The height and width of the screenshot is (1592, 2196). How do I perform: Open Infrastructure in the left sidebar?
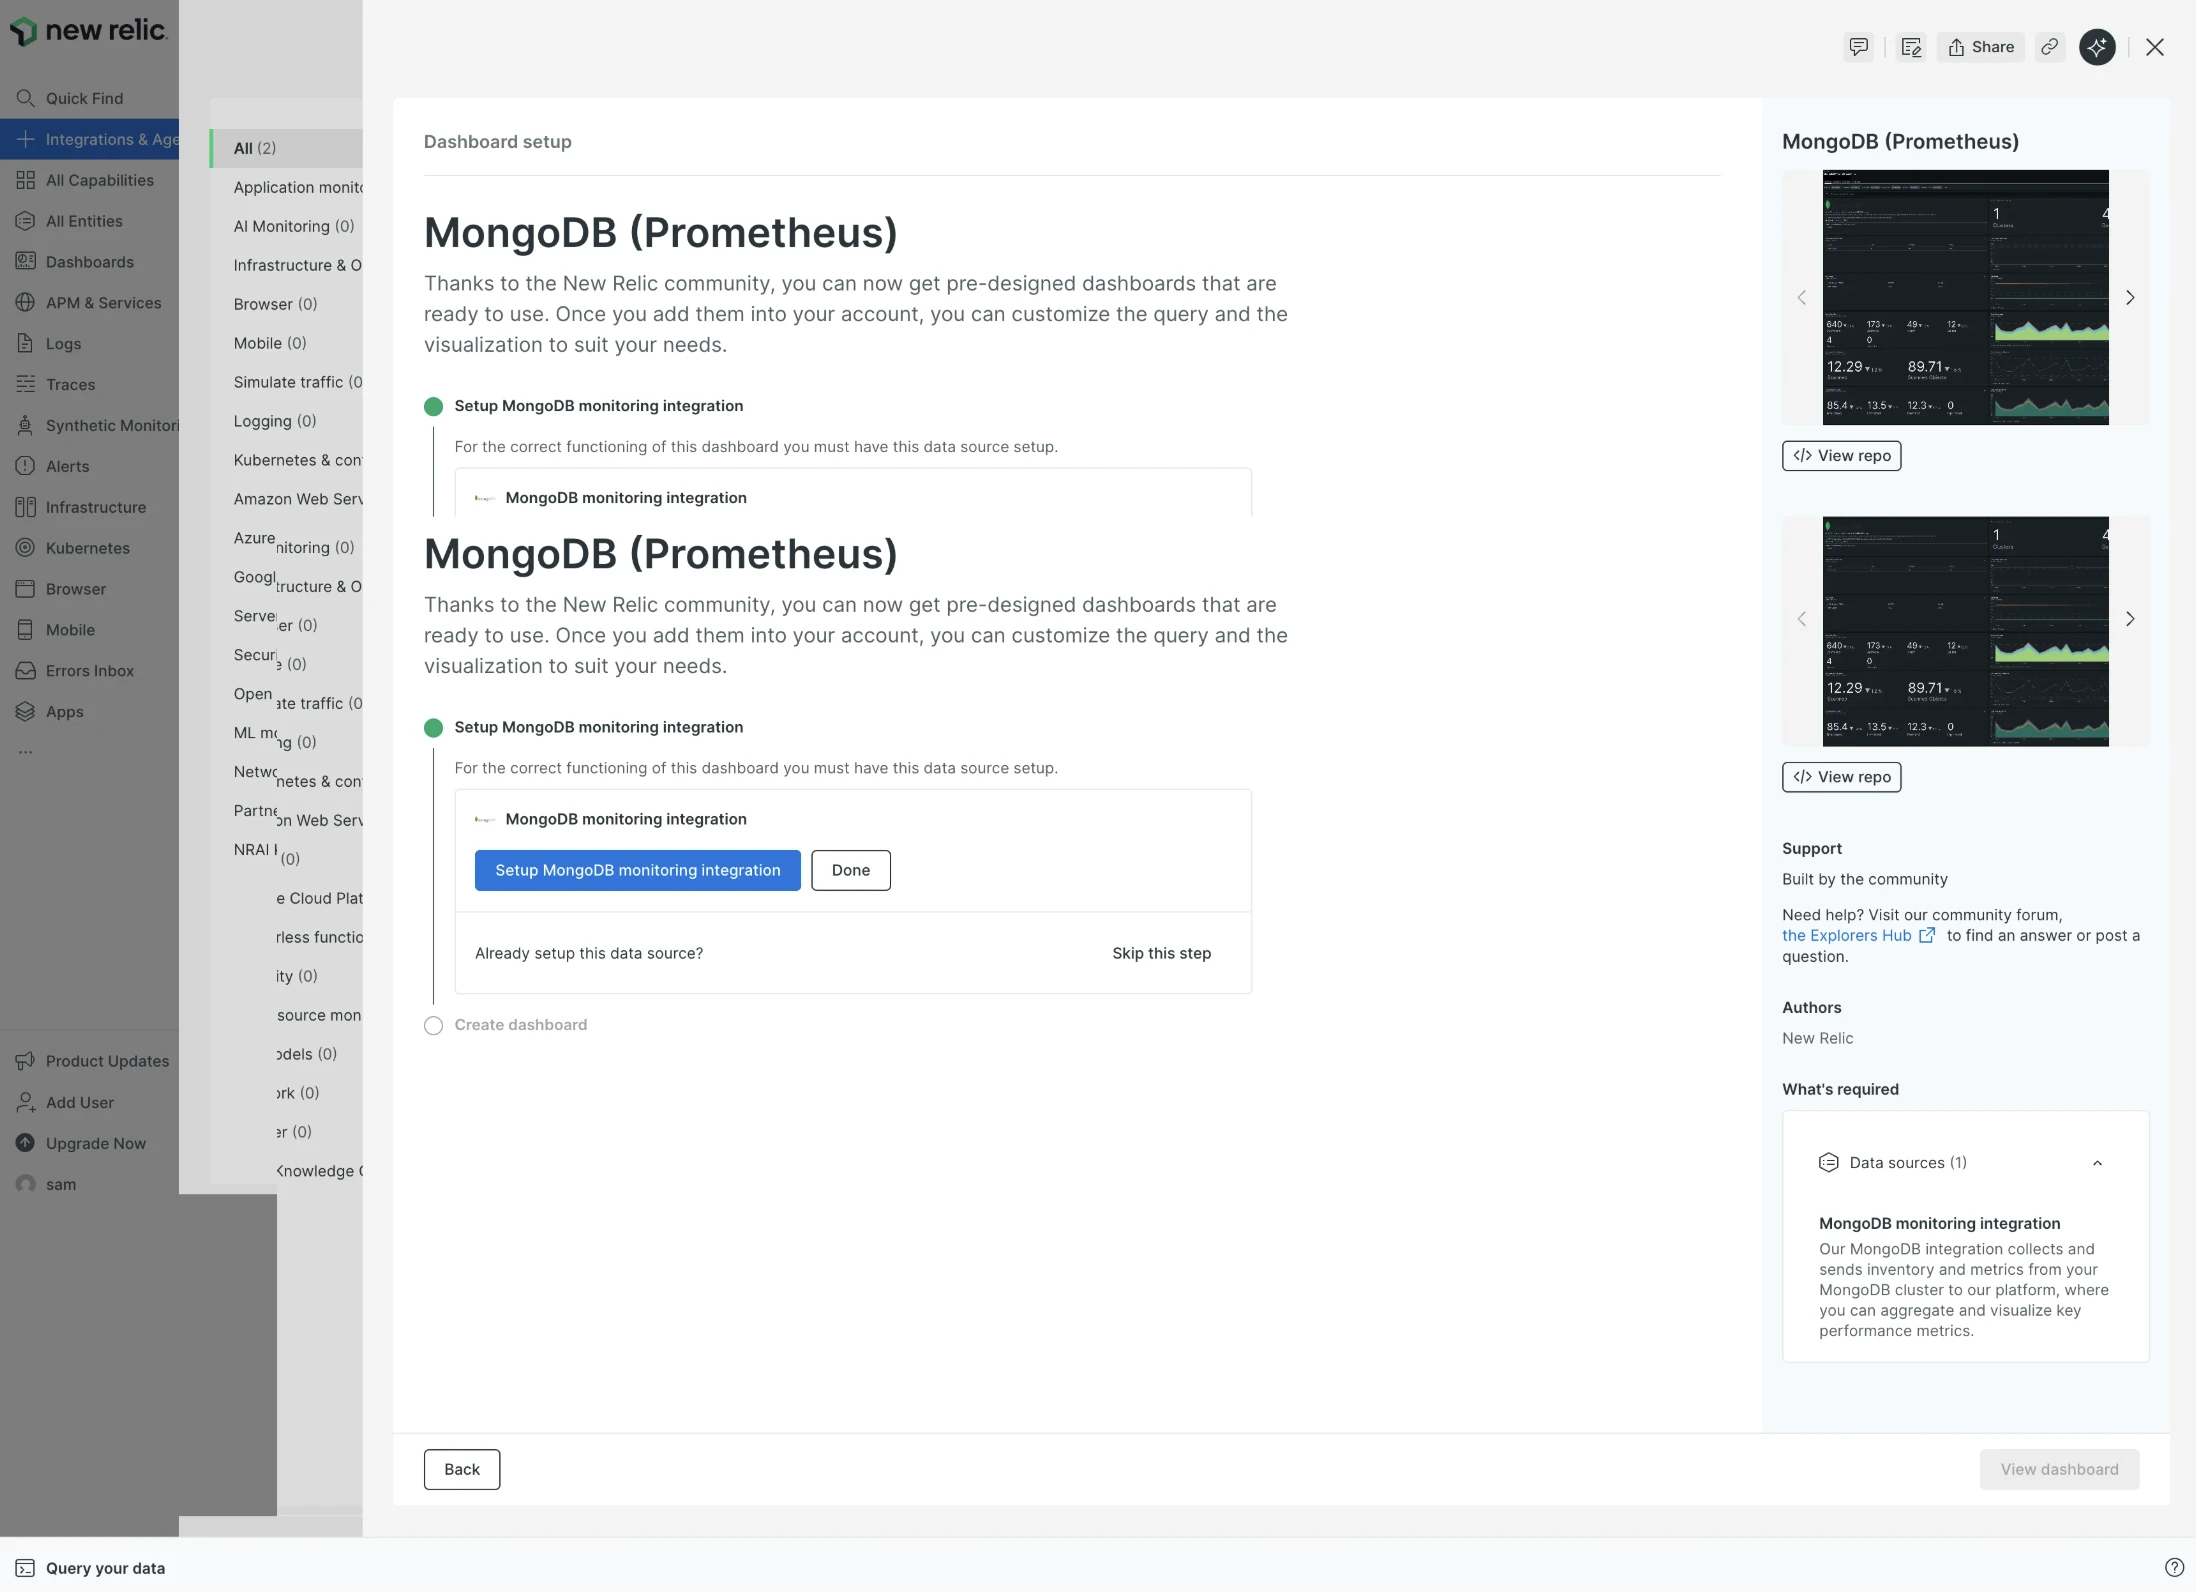pyautogui.click(x=81, y=508)
